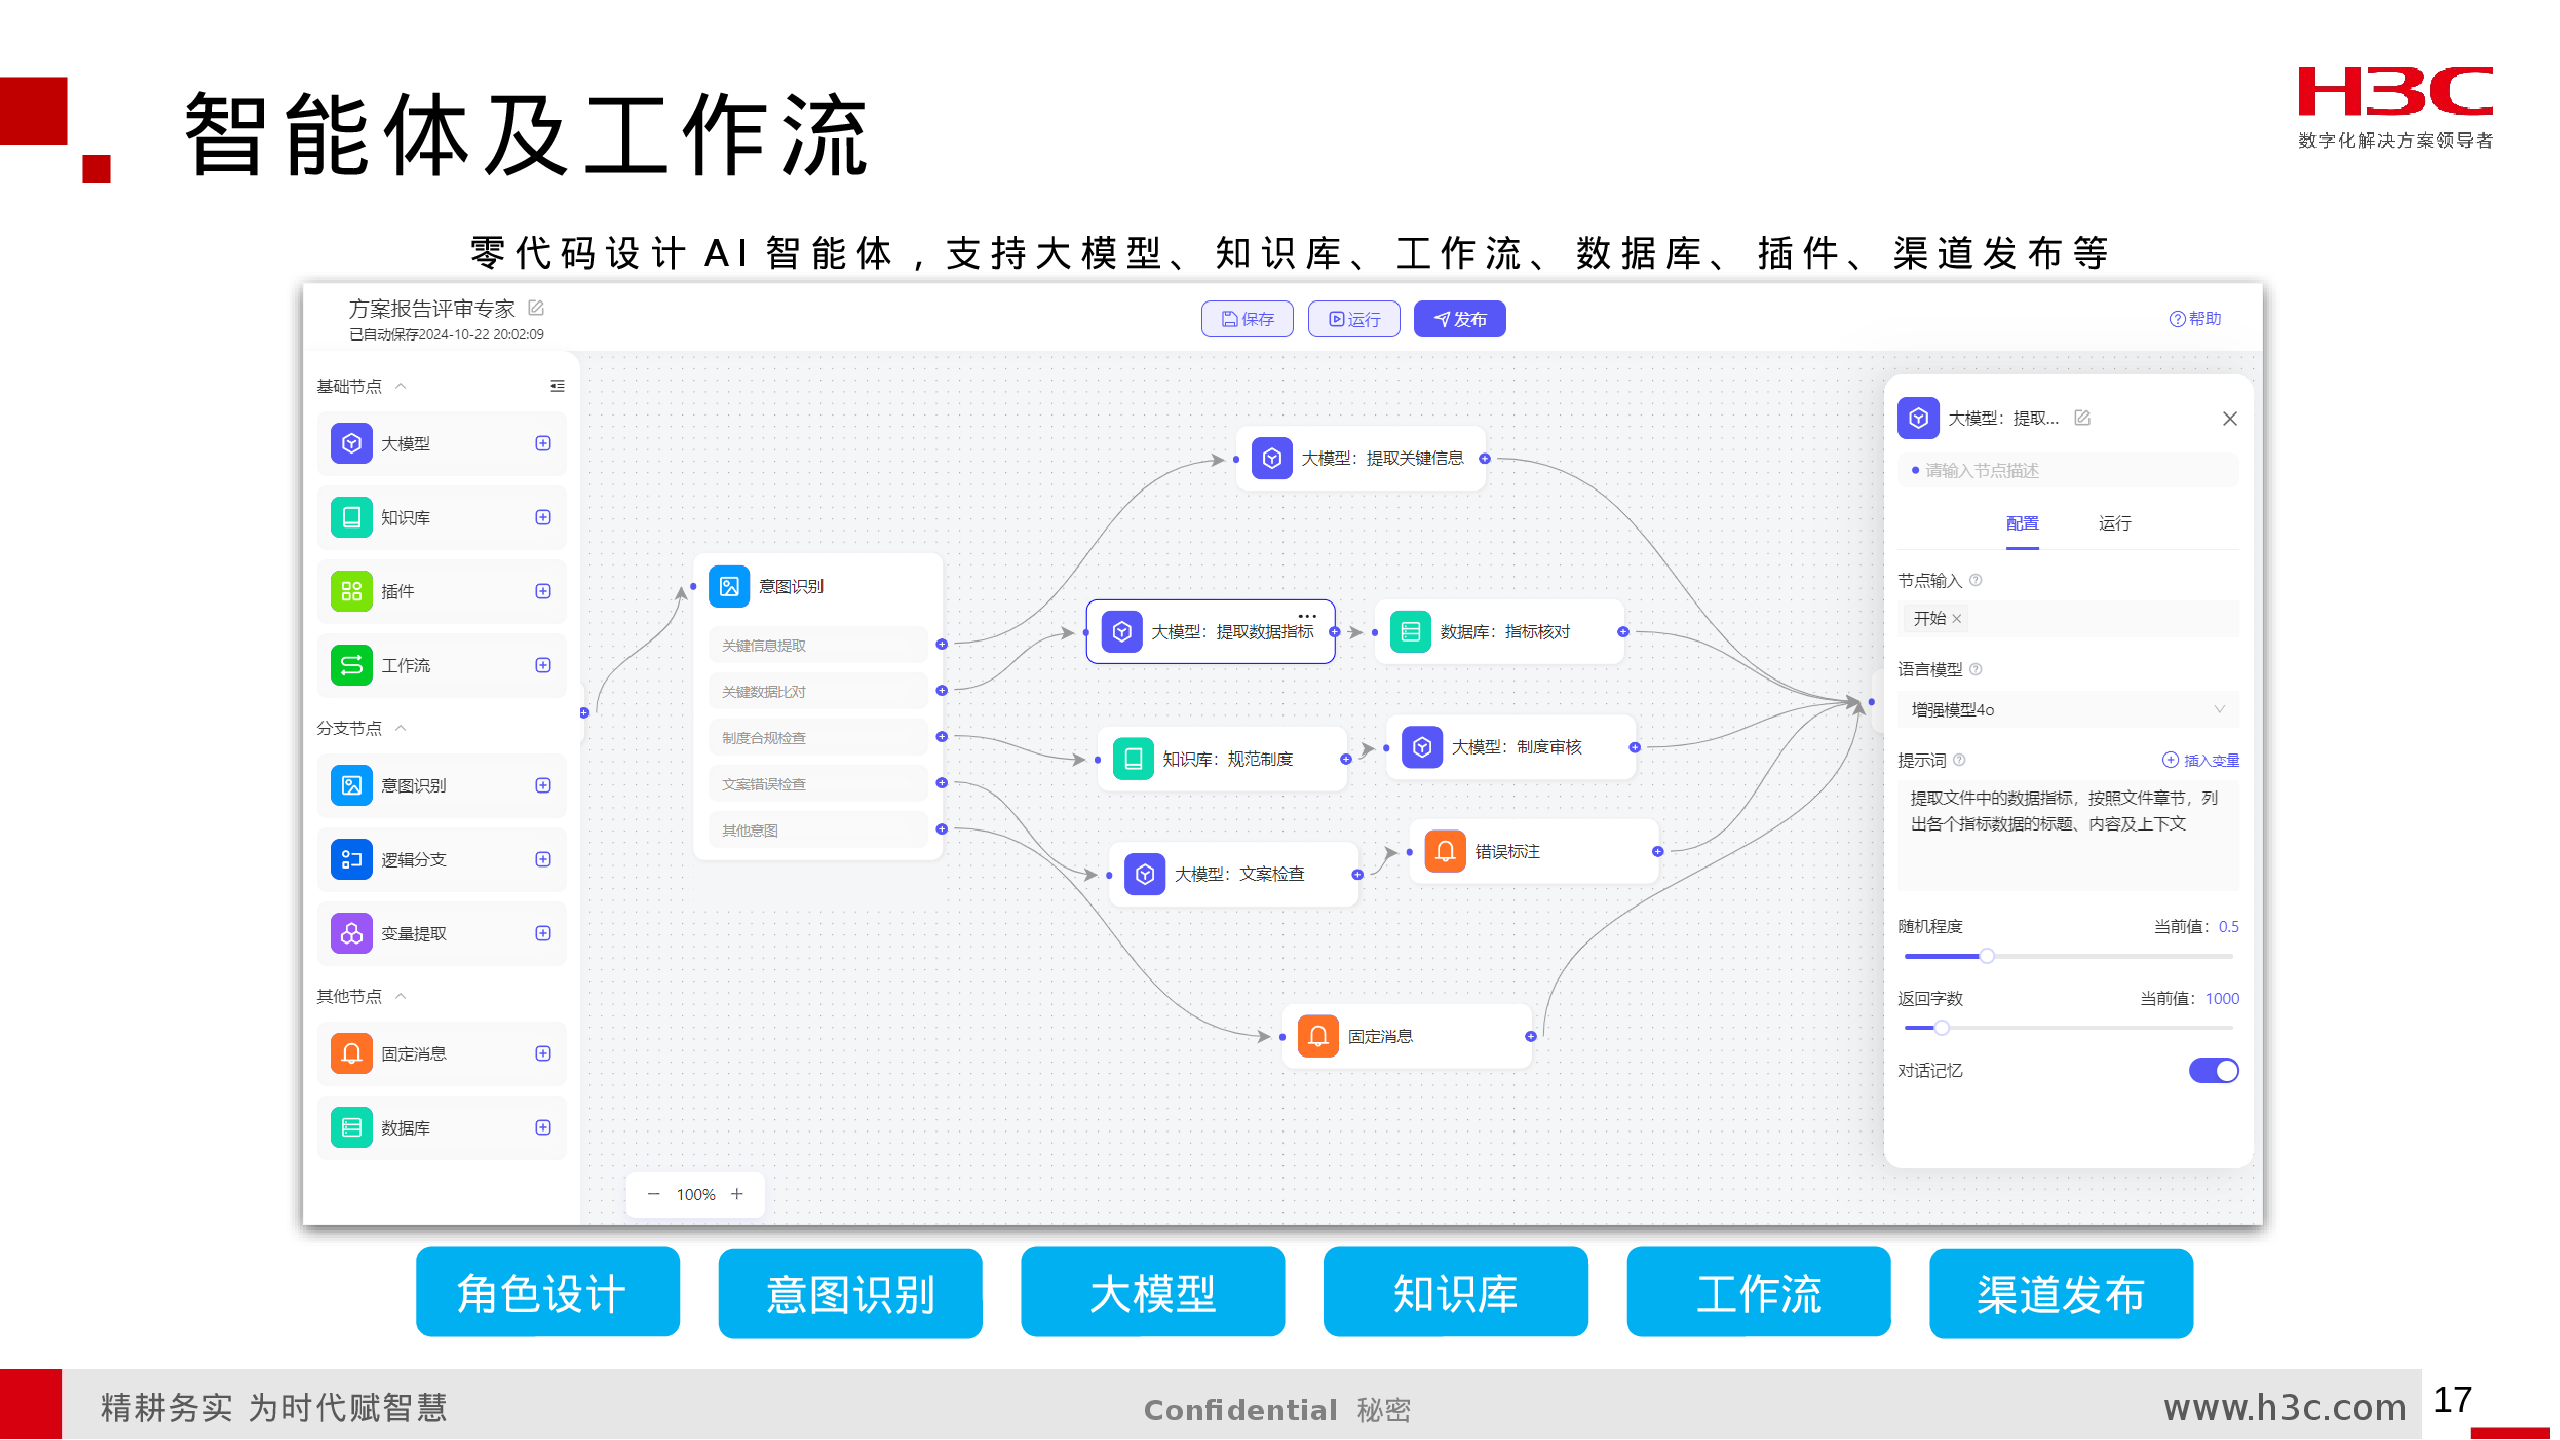Image resolution: width=2560 pixels, height=1440 pixels.
Task: Edit the 方案报告评审专家 title pencil icon
Action: tap(536, 308)
